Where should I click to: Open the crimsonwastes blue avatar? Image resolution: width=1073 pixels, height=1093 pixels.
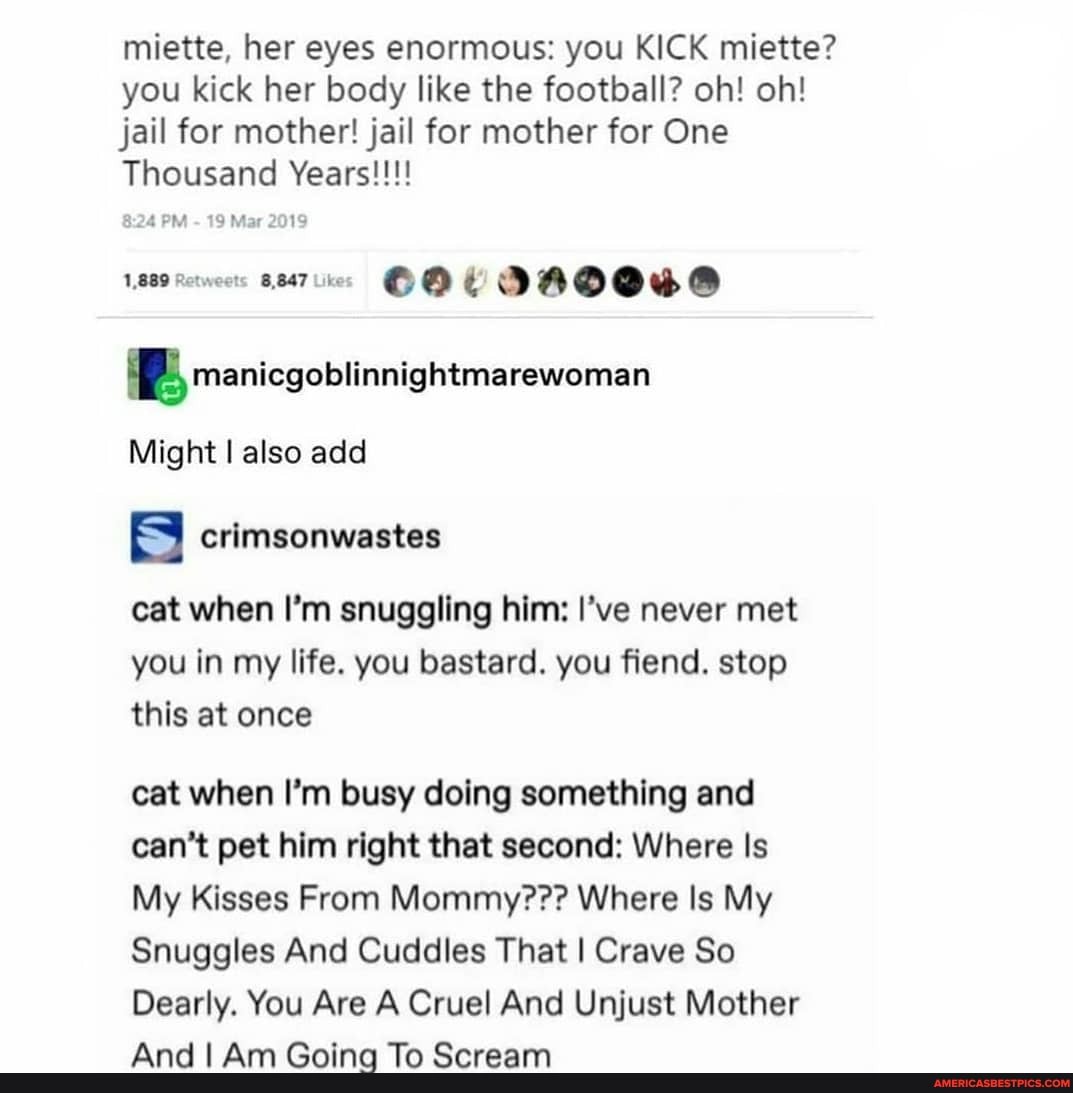point(156,537)
